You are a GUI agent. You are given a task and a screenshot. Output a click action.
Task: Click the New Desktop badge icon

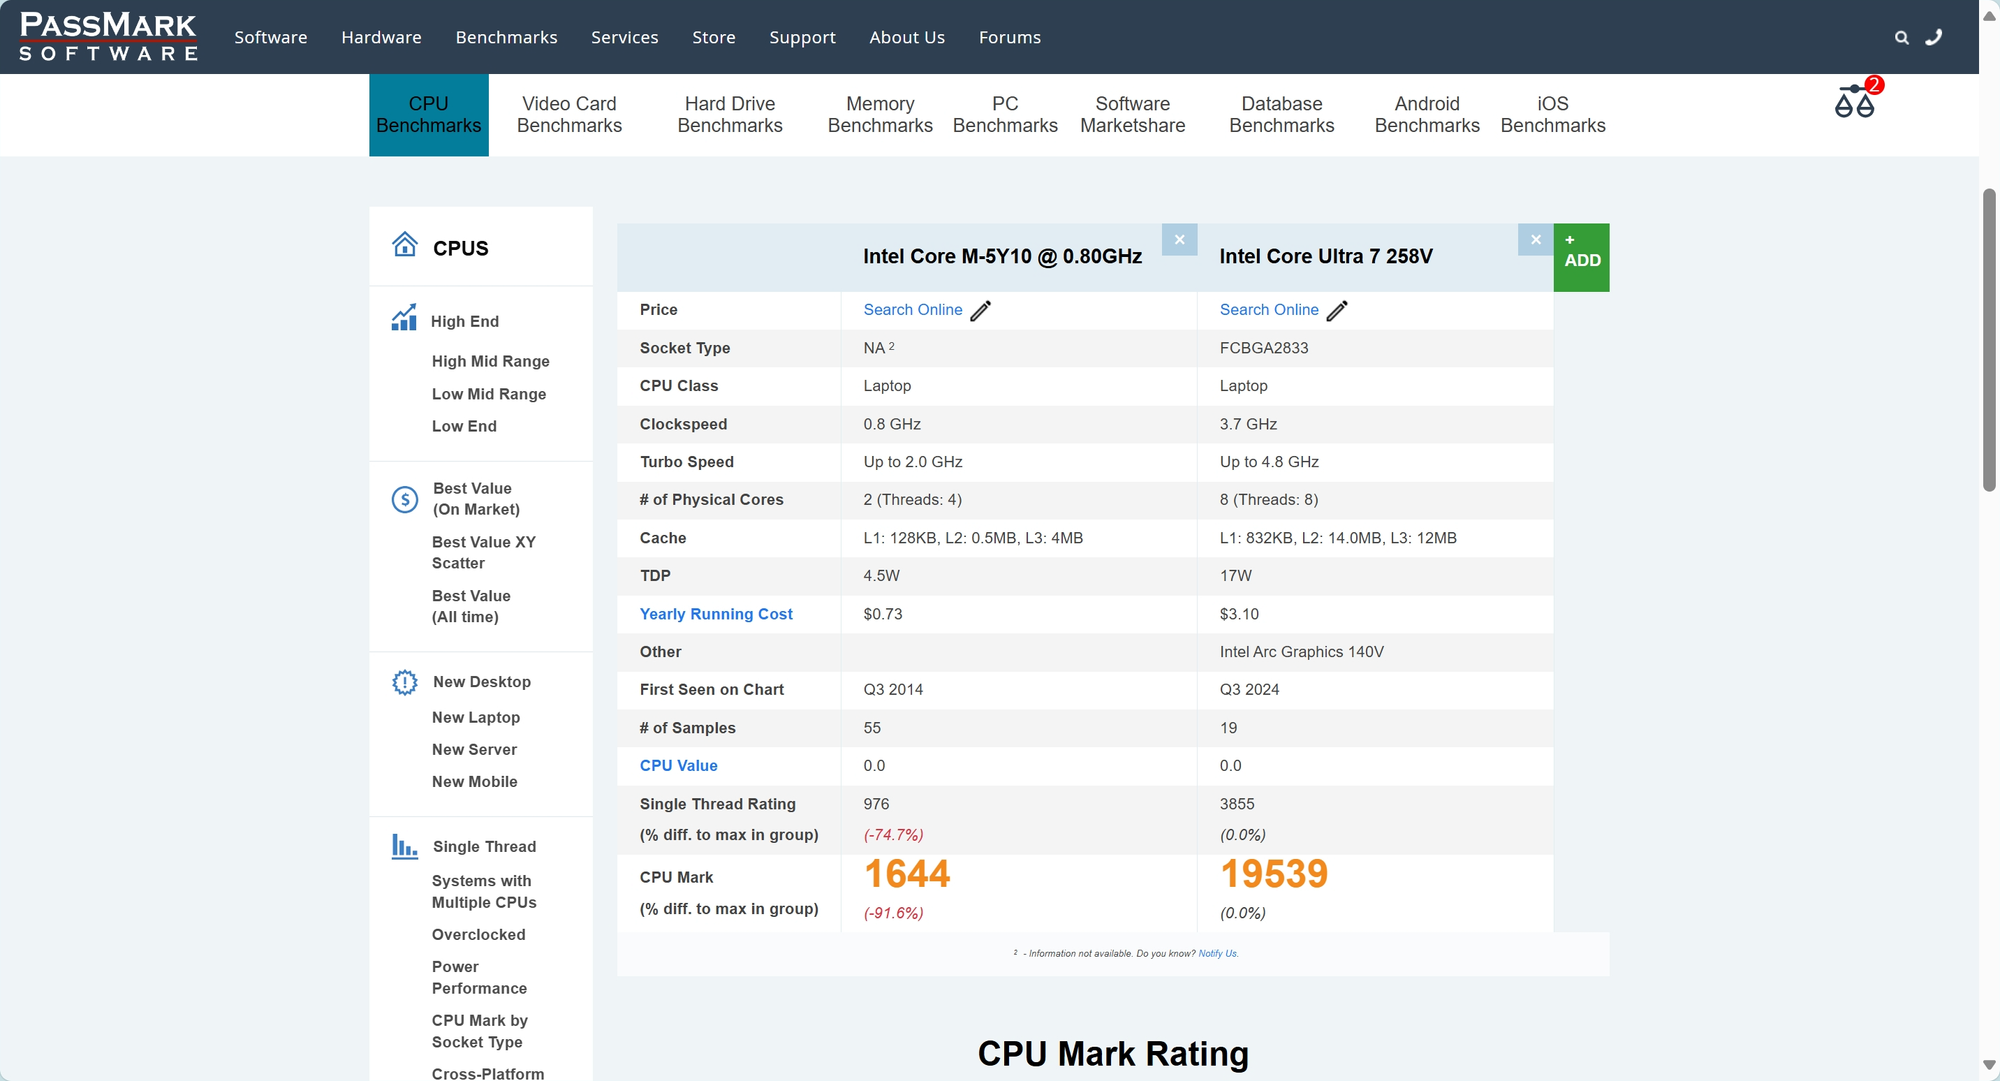tap(404, 682)
